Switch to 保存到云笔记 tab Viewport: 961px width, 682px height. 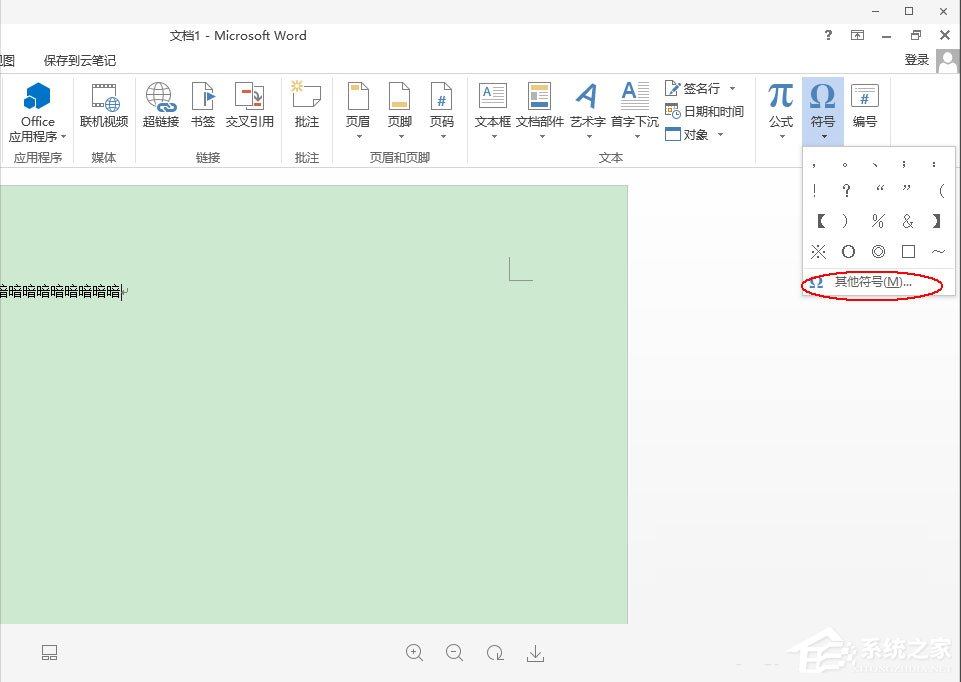point(80,59)
